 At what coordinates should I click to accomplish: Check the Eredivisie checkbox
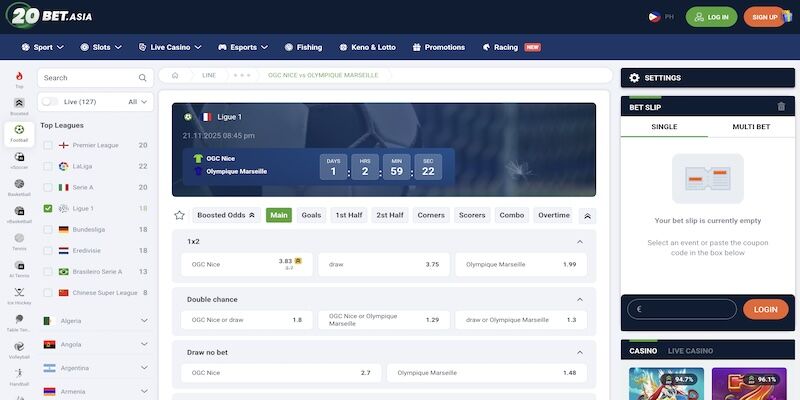click(48, 251)
